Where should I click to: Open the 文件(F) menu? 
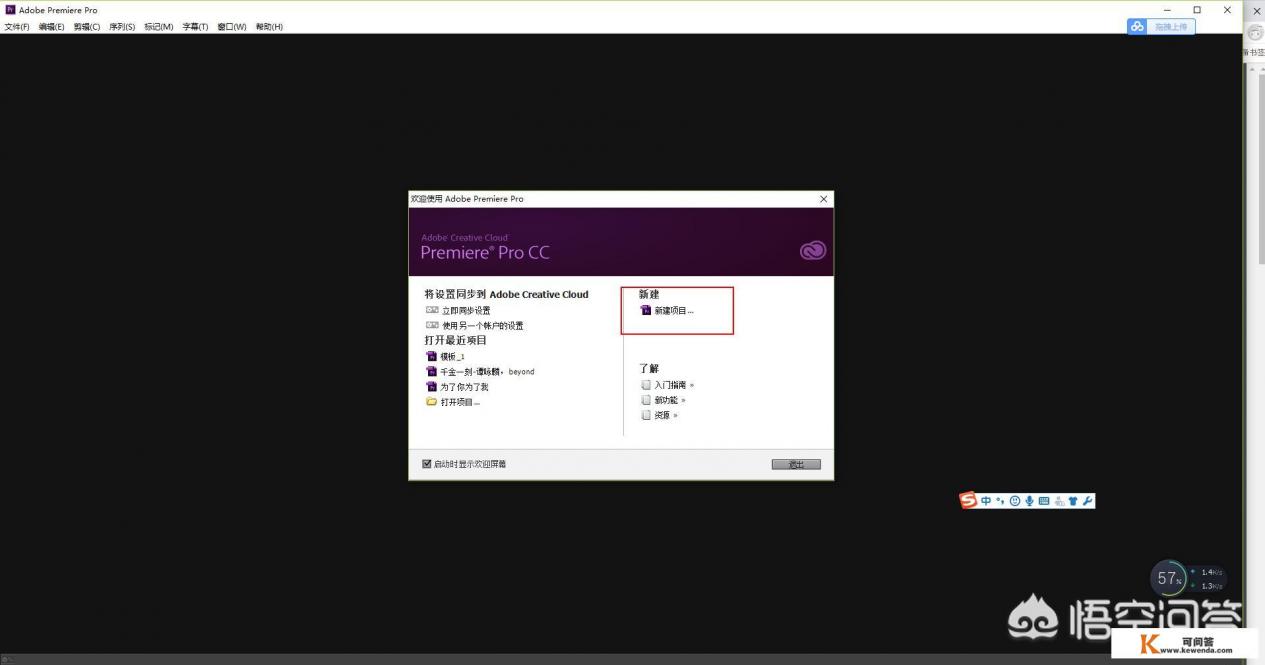(17, 27)
